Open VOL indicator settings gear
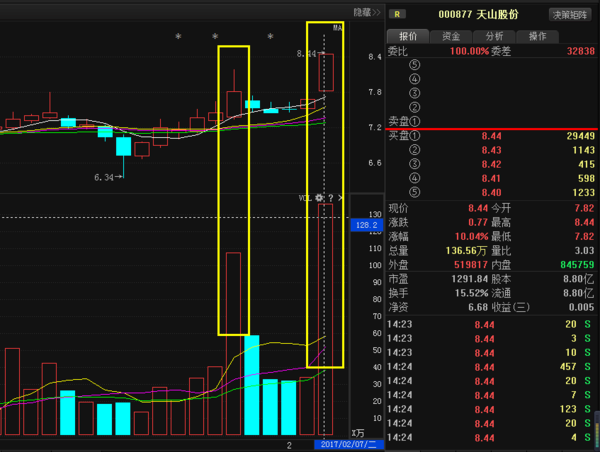 coord(319,198)
